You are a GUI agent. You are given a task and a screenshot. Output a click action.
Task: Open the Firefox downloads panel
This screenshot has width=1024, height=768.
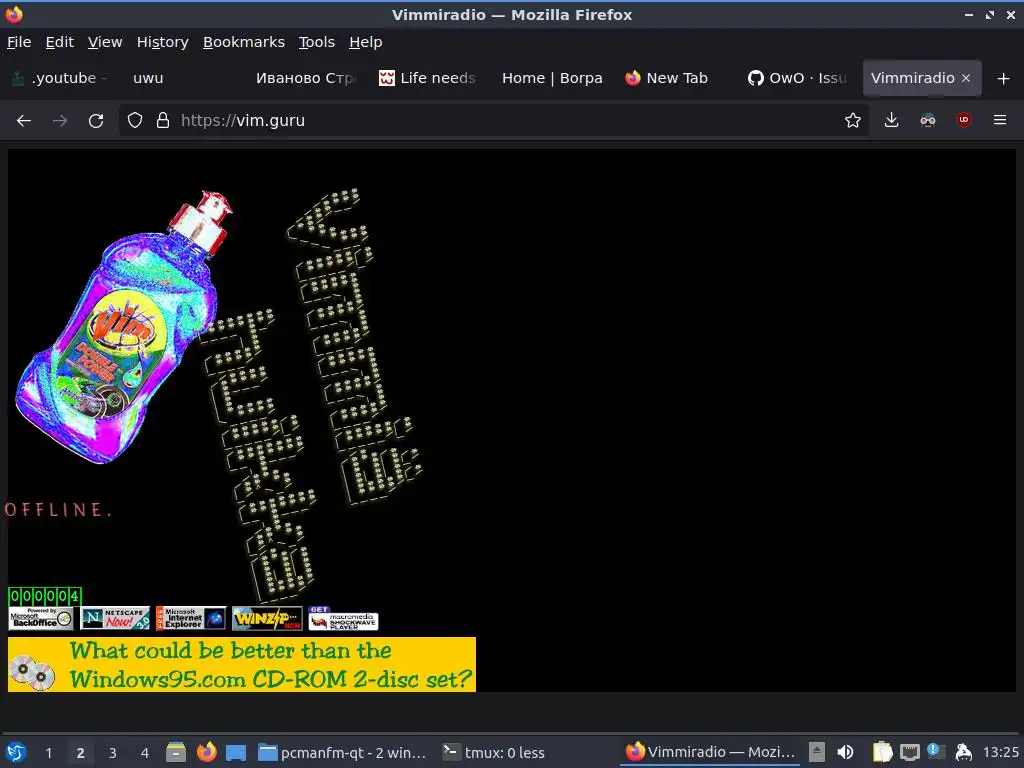click(x=891, y=120)
